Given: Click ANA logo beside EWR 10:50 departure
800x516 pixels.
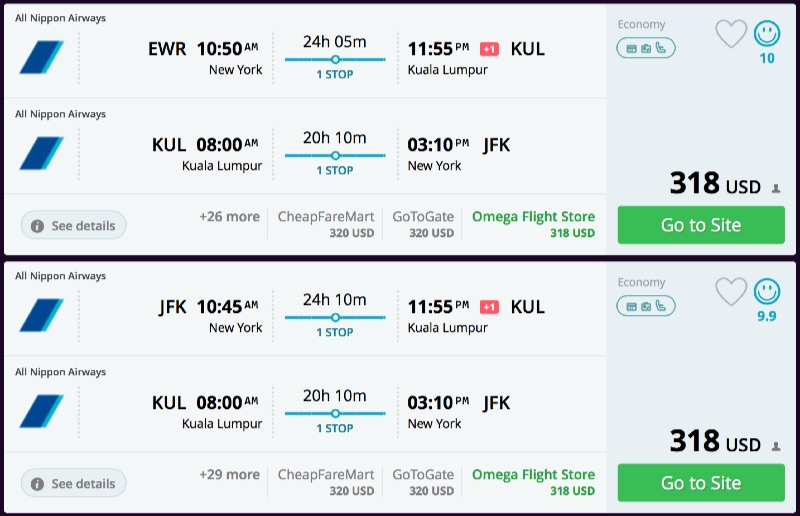Looking at the screenshot, I should (x=41, y=57).
